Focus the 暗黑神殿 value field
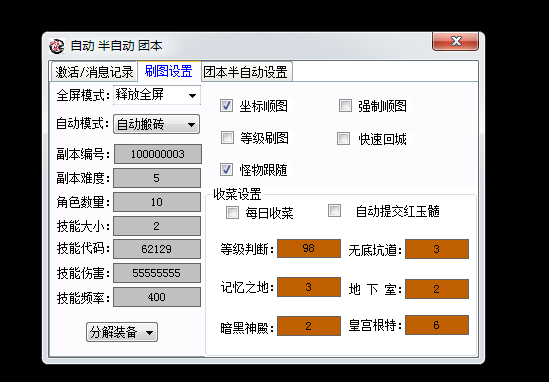This screenshot has height=382, width=549. pos(309,326)
